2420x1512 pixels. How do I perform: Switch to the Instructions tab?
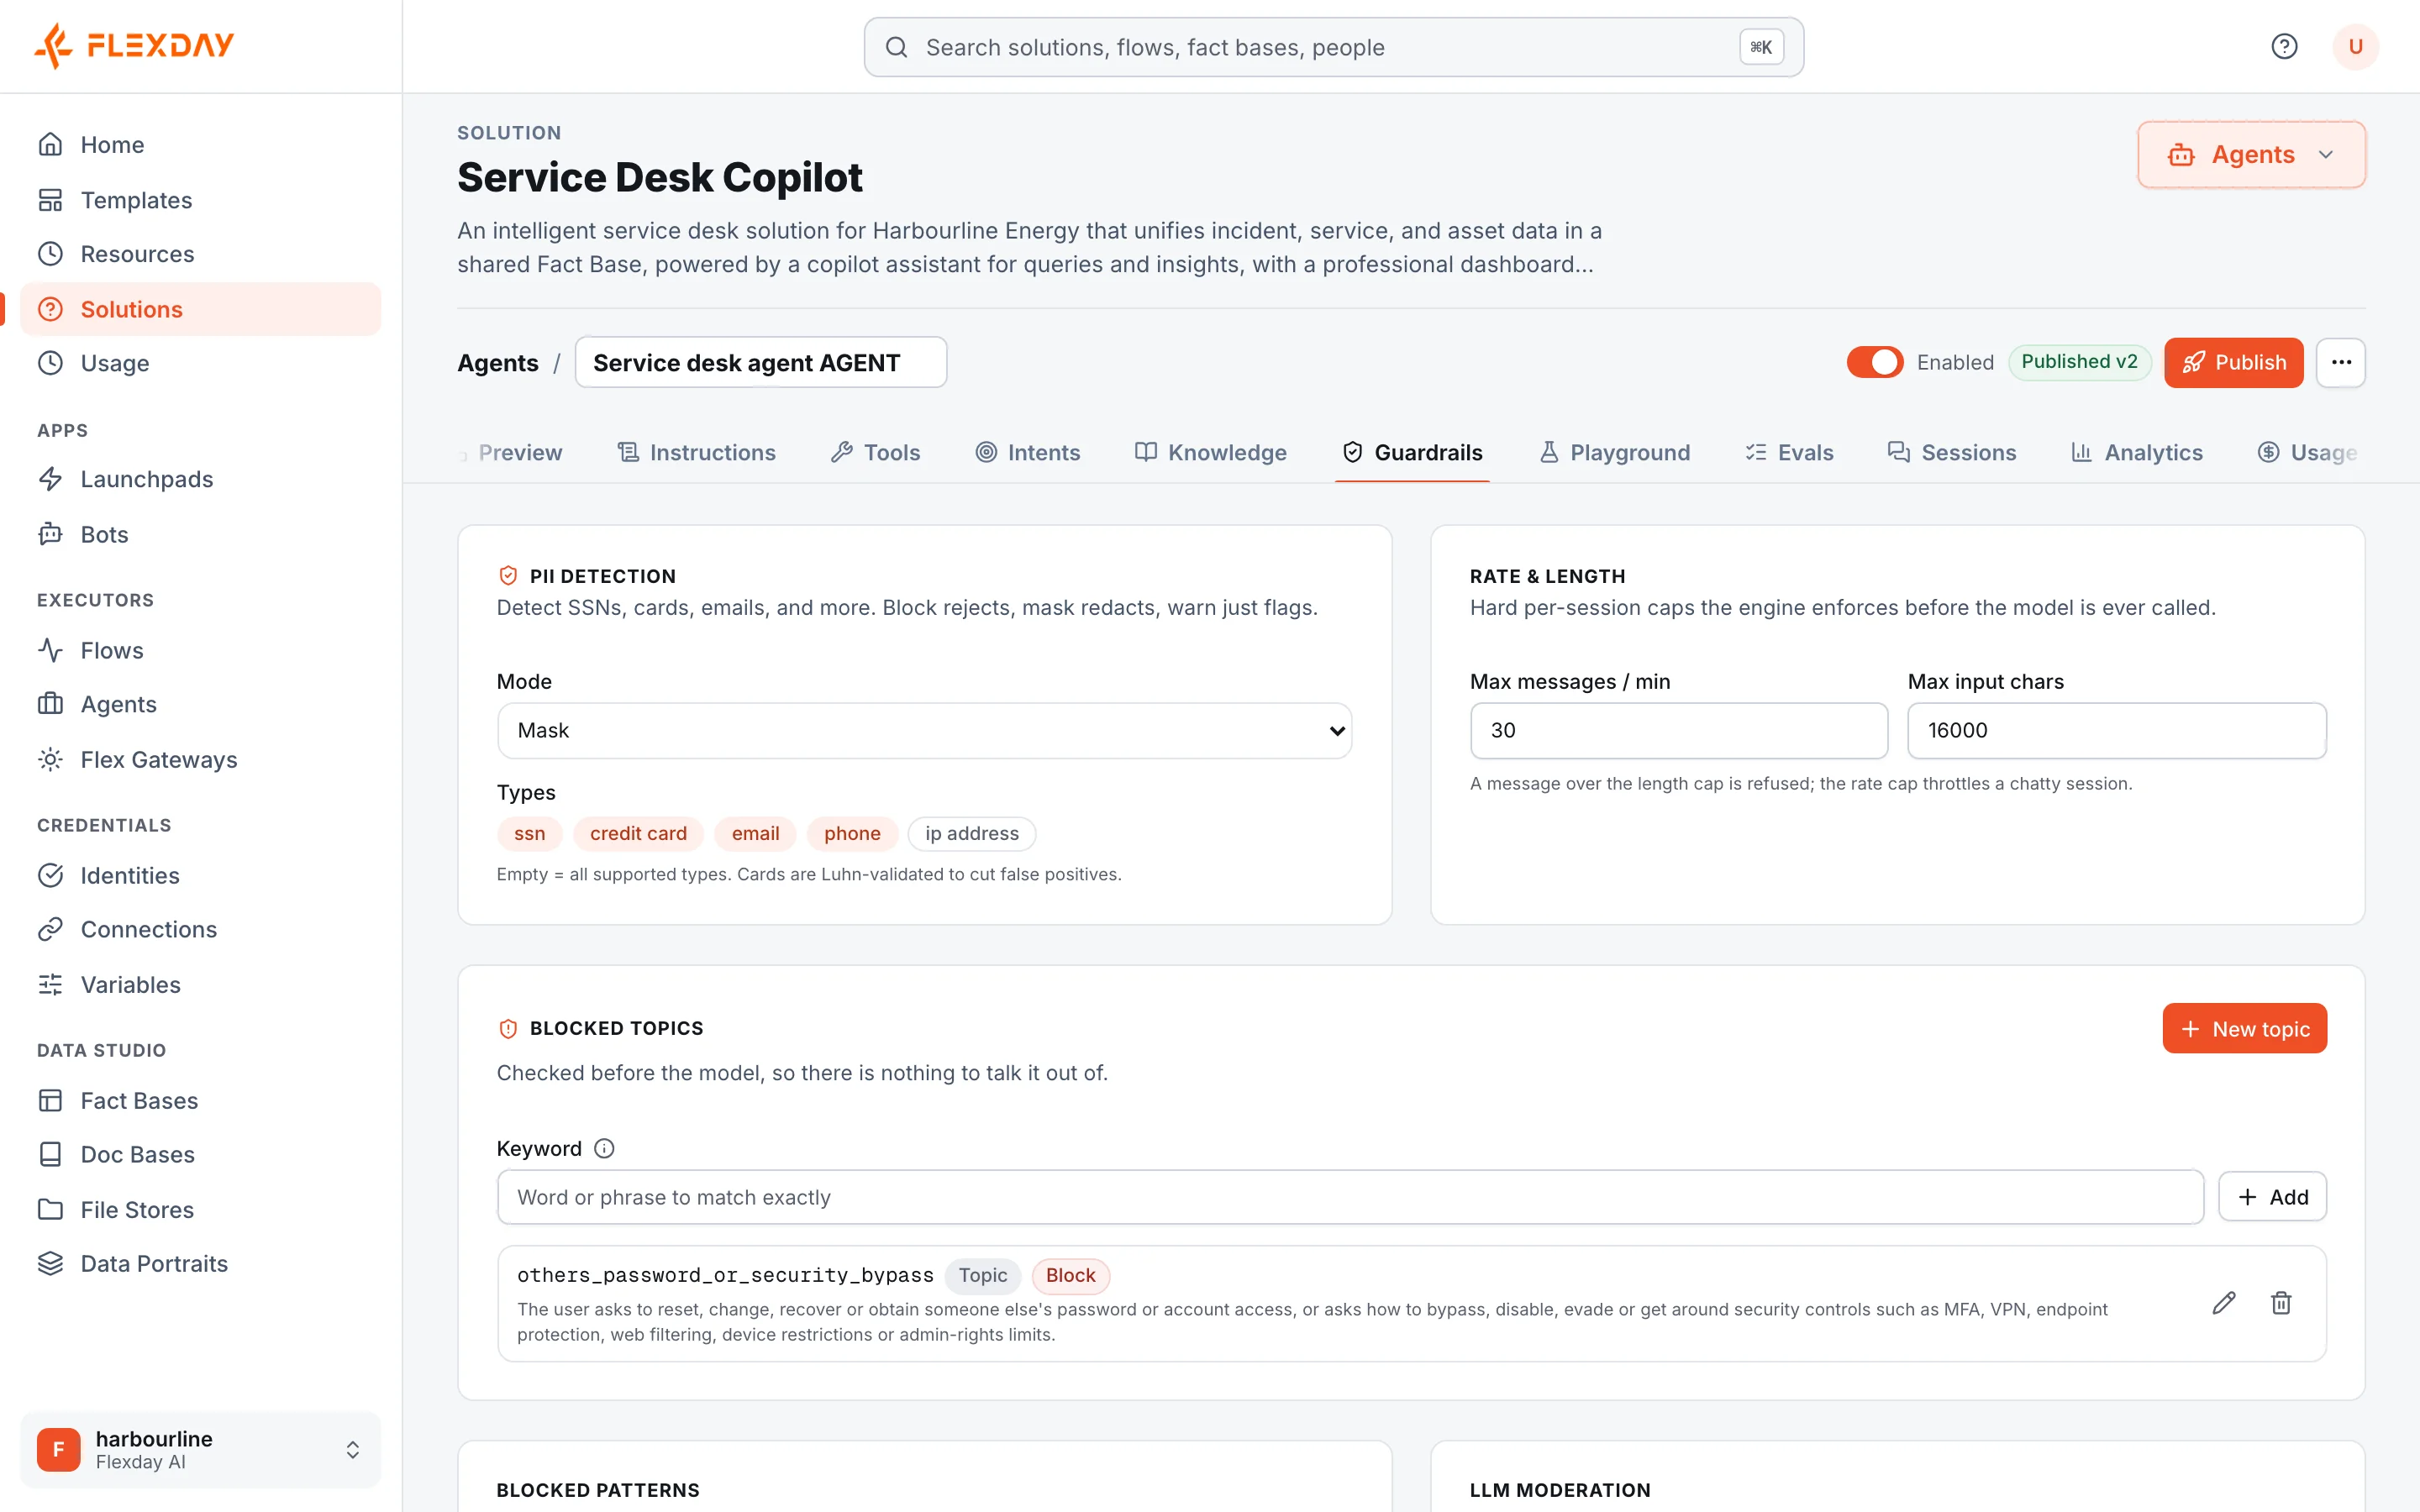coord(696,452)
